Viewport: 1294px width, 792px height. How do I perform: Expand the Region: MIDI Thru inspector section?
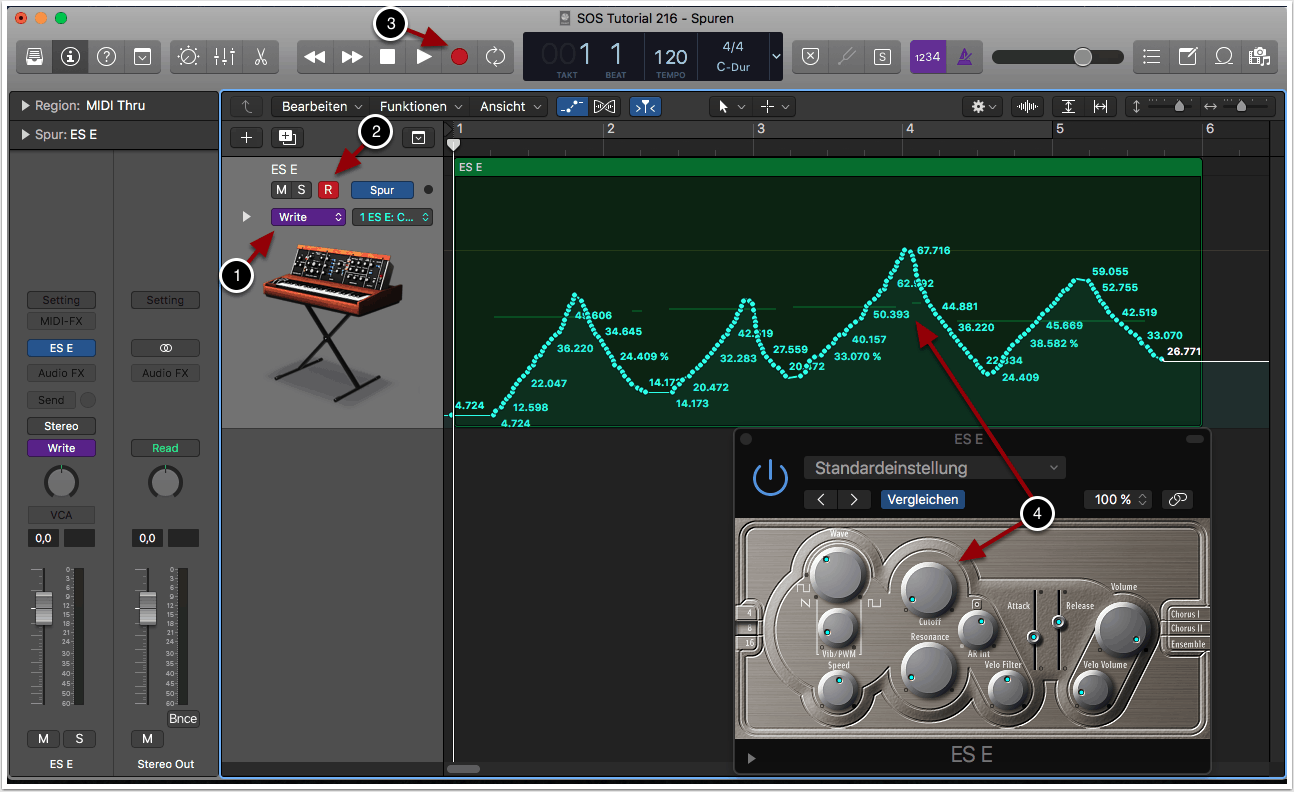pyautogui.click(x=25, y=105)
